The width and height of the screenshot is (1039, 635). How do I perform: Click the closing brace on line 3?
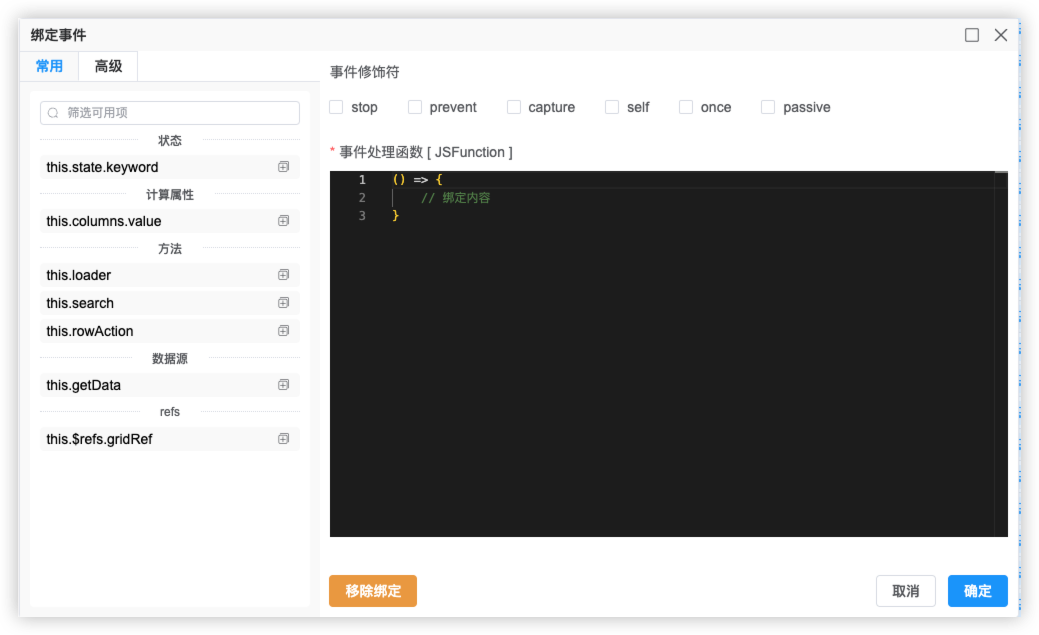pyautogui.click(x=396, y=215)
